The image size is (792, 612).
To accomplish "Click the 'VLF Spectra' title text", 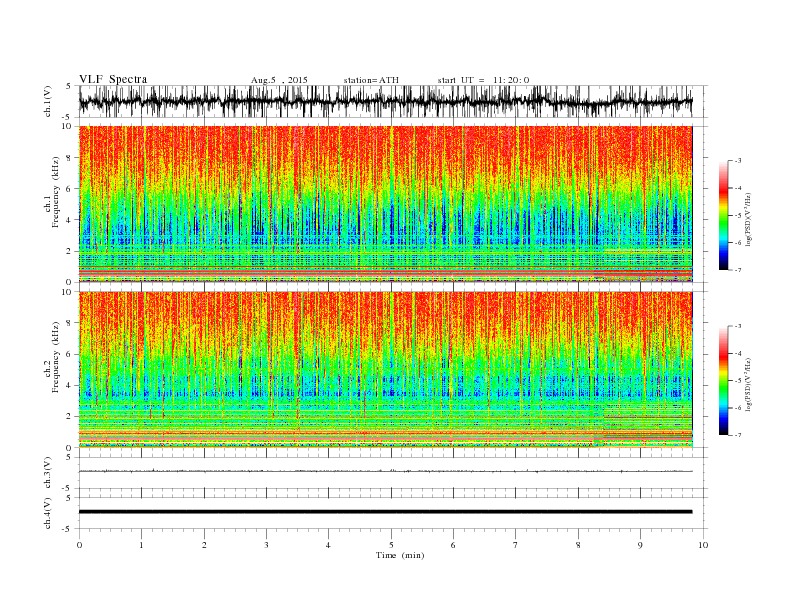I will tap(113, 79).
